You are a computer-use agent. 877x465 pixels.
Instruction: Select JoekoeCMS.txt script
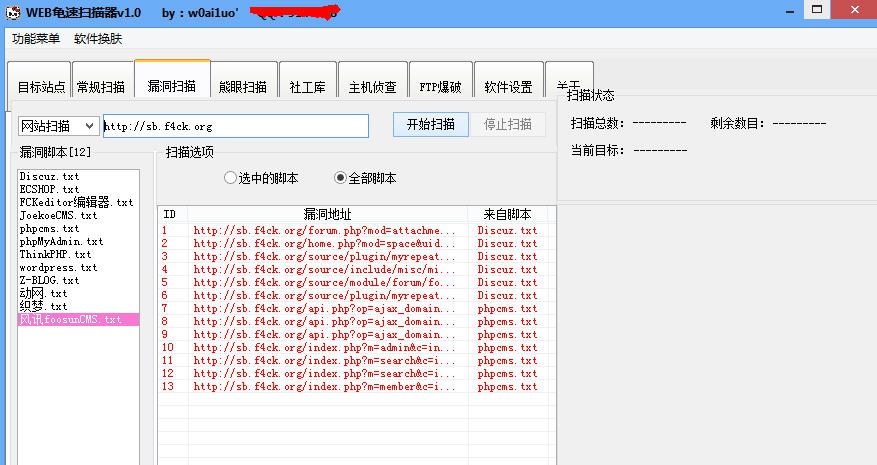point(78,215)
